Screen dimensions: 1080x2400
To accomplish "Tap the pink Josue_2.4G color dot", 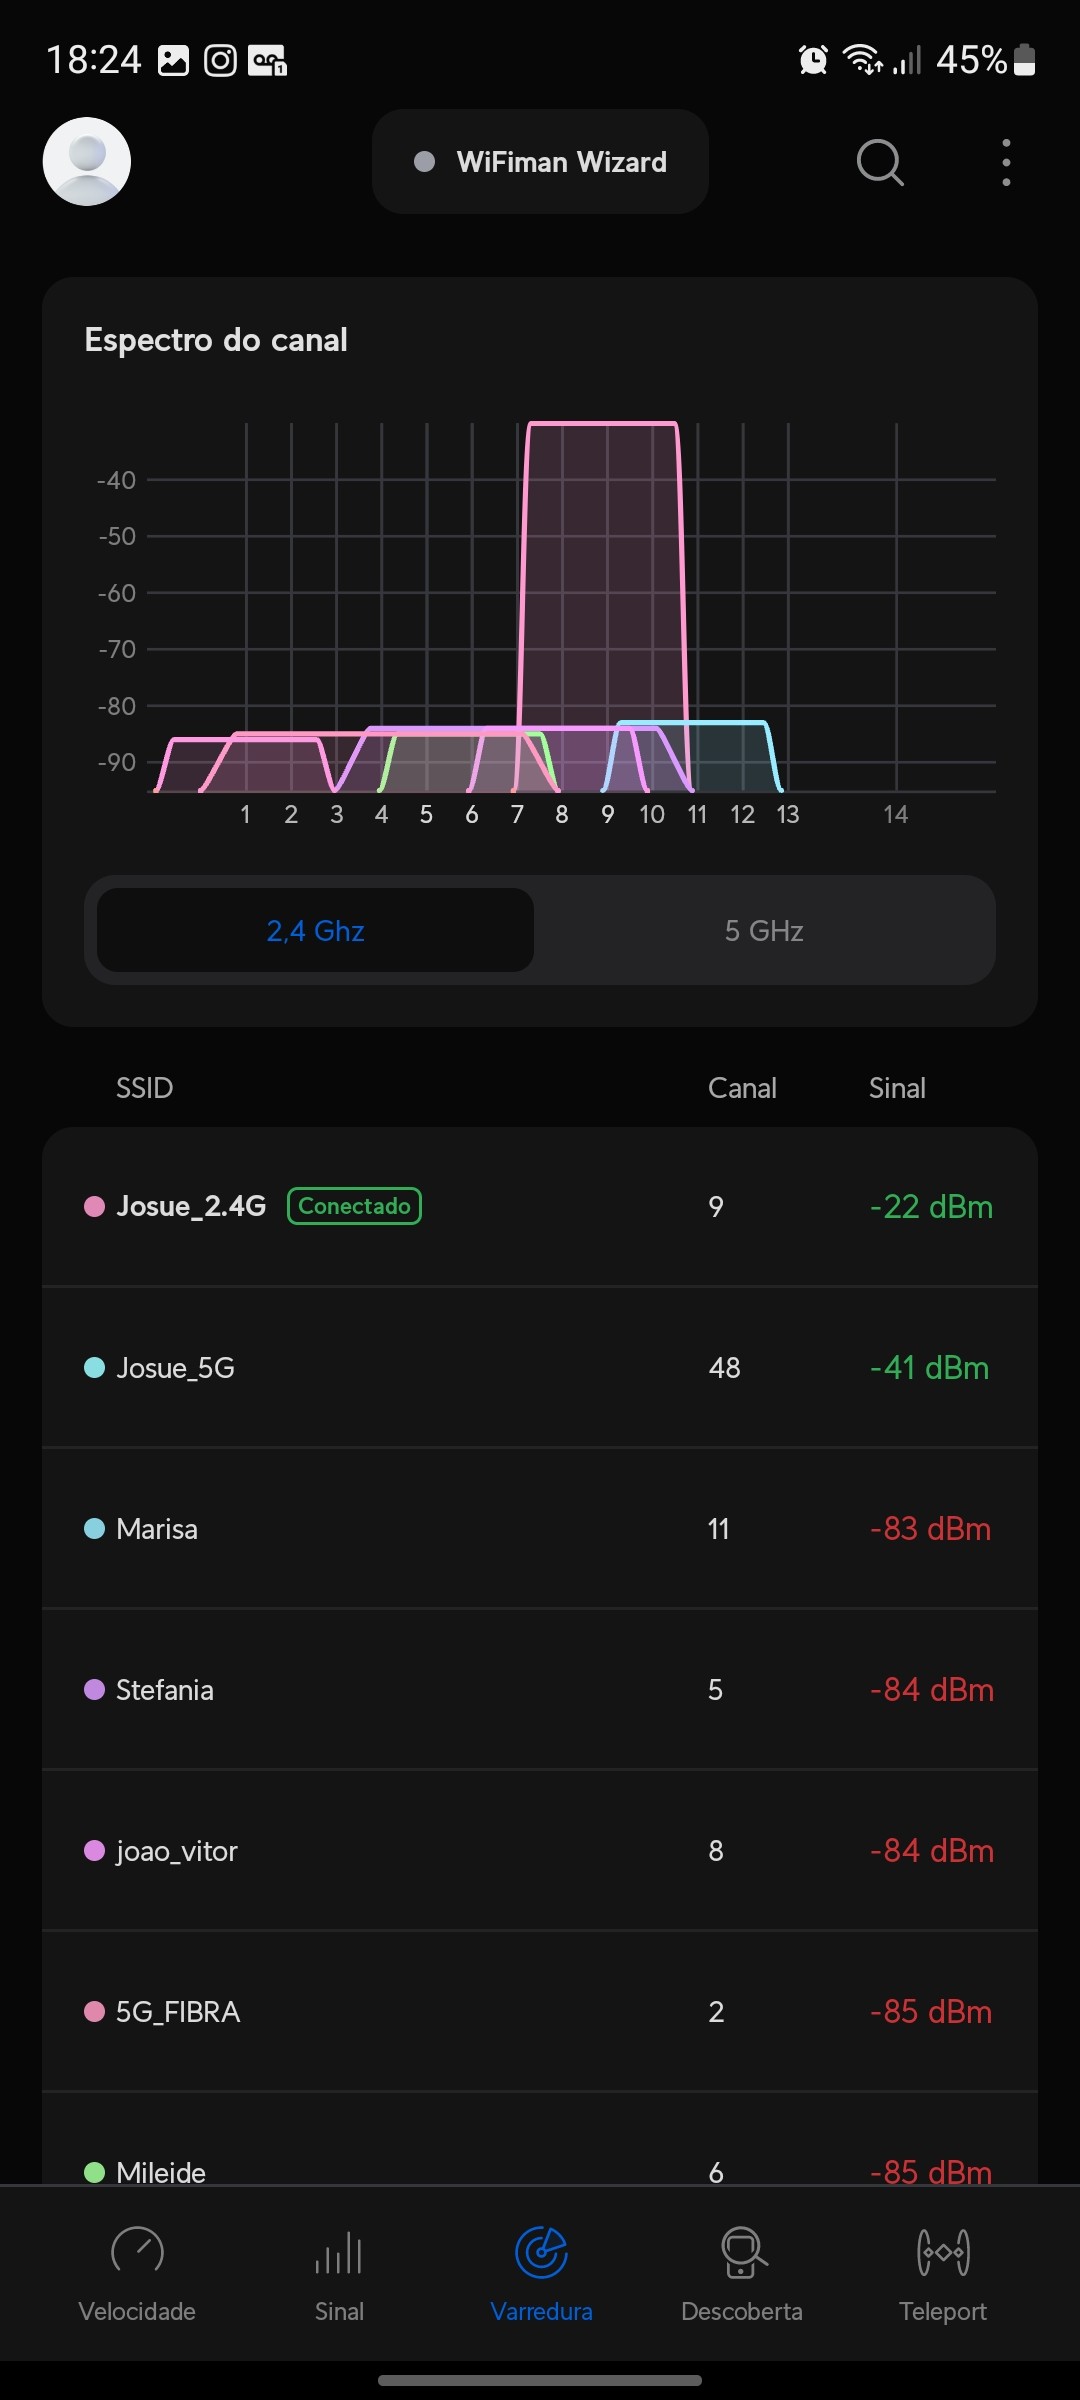I will pyautogui.click(x=95, y=1207).
